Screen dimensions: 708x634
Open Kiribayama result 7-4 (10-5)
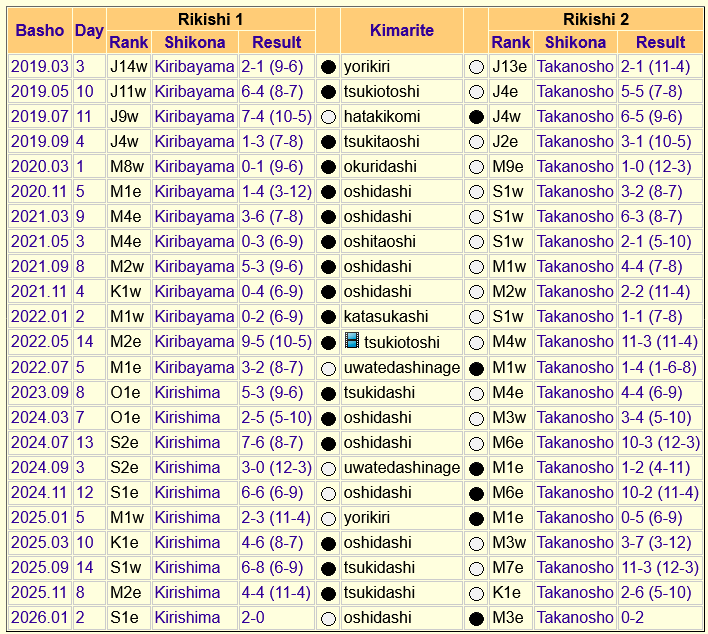(x=276, y=117)
